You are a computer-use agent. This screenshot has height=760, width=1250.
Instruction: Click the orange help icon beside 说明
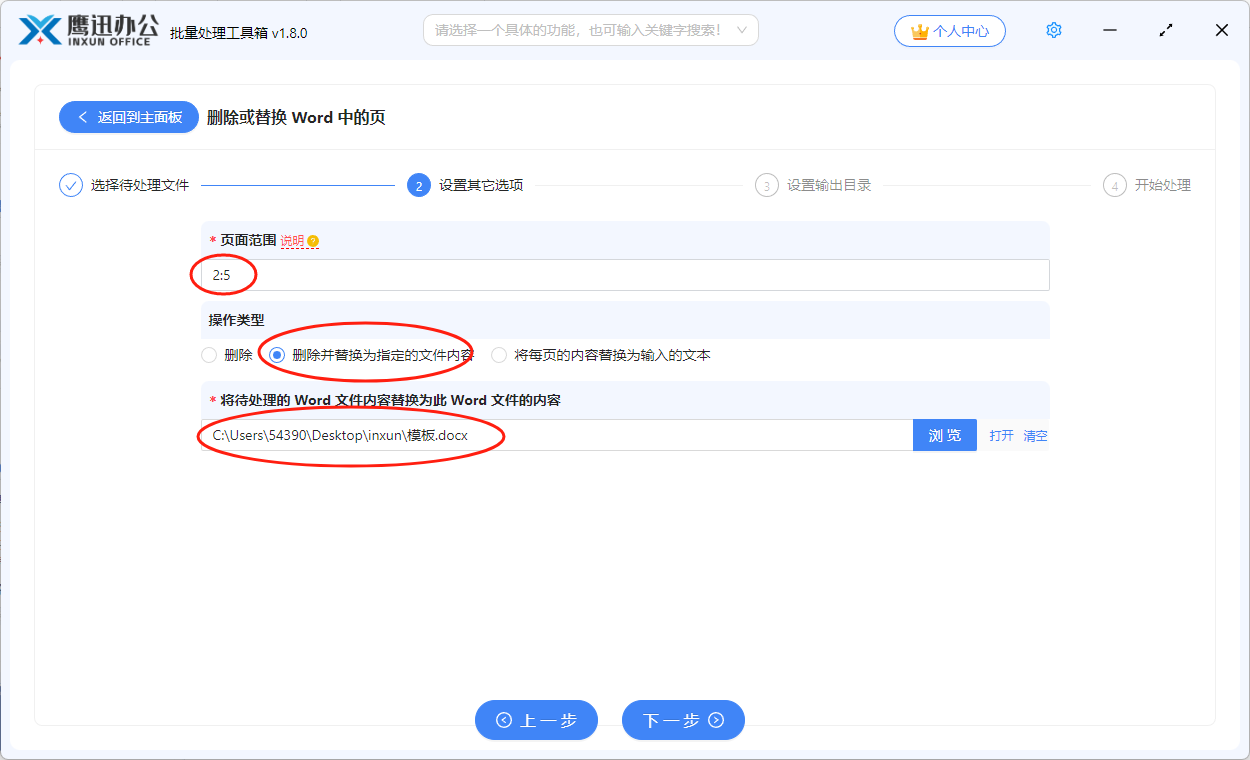[x=313, y=241]
